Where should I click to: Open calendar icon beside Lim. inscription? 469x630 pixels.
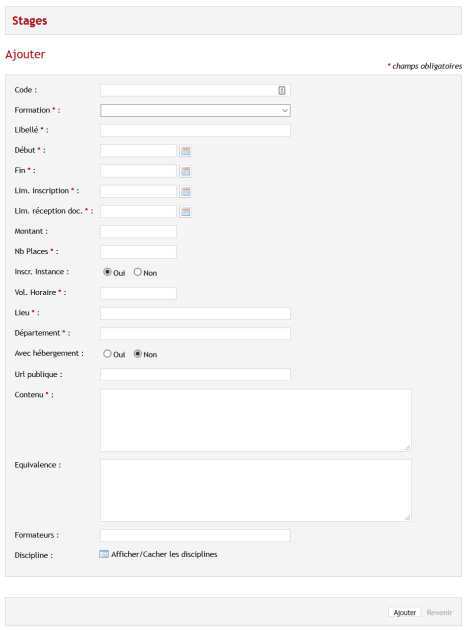(x=185, y=191)
